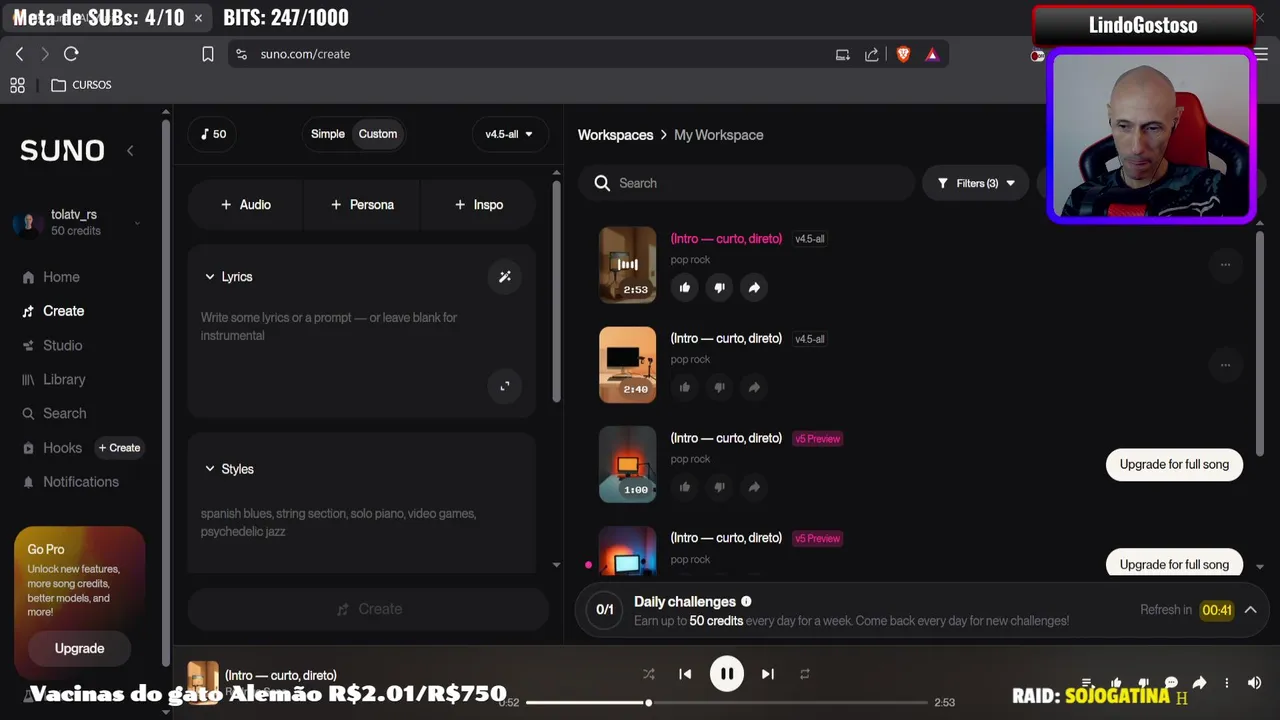Click the Create song button
This screenshot has width=1280, height=720.
(x=368, y=609)
